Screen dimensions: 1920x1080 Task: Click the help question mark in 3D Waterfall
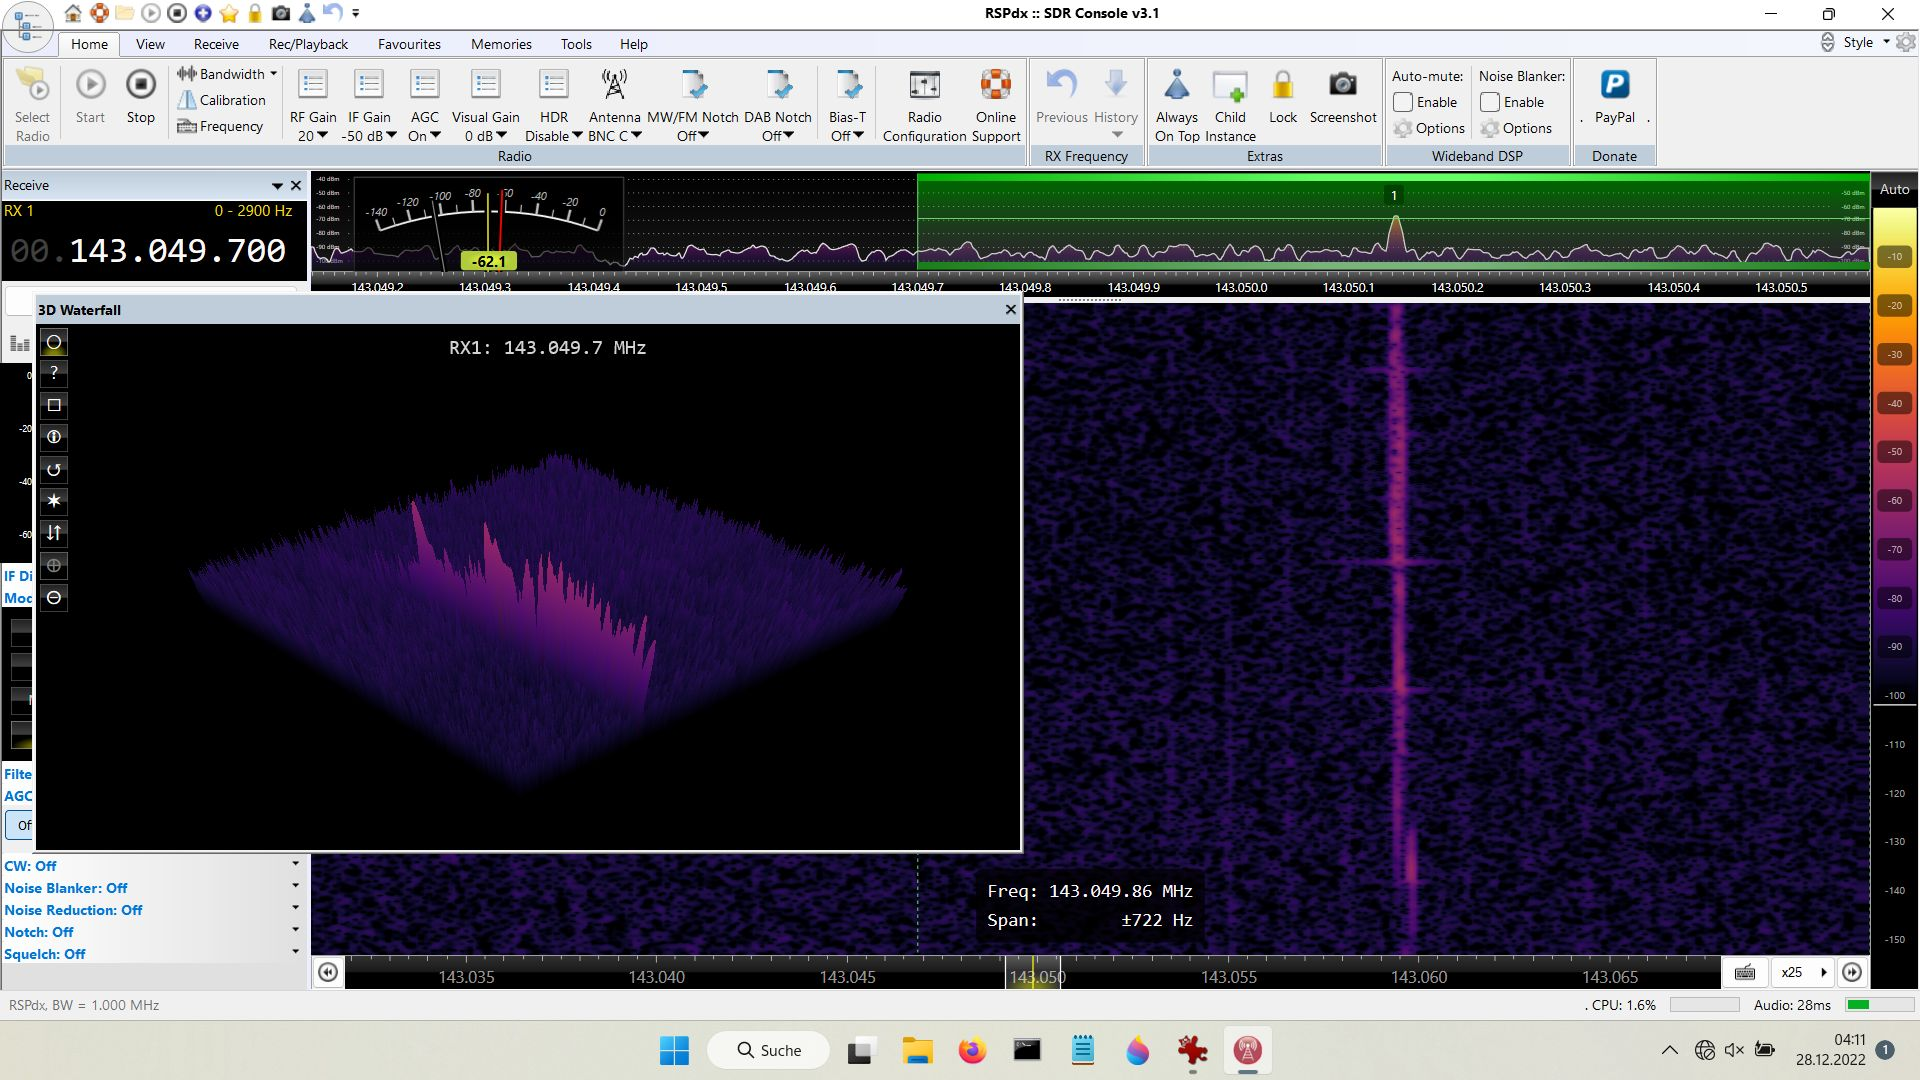pyautogui.click(x=54, y=373)
